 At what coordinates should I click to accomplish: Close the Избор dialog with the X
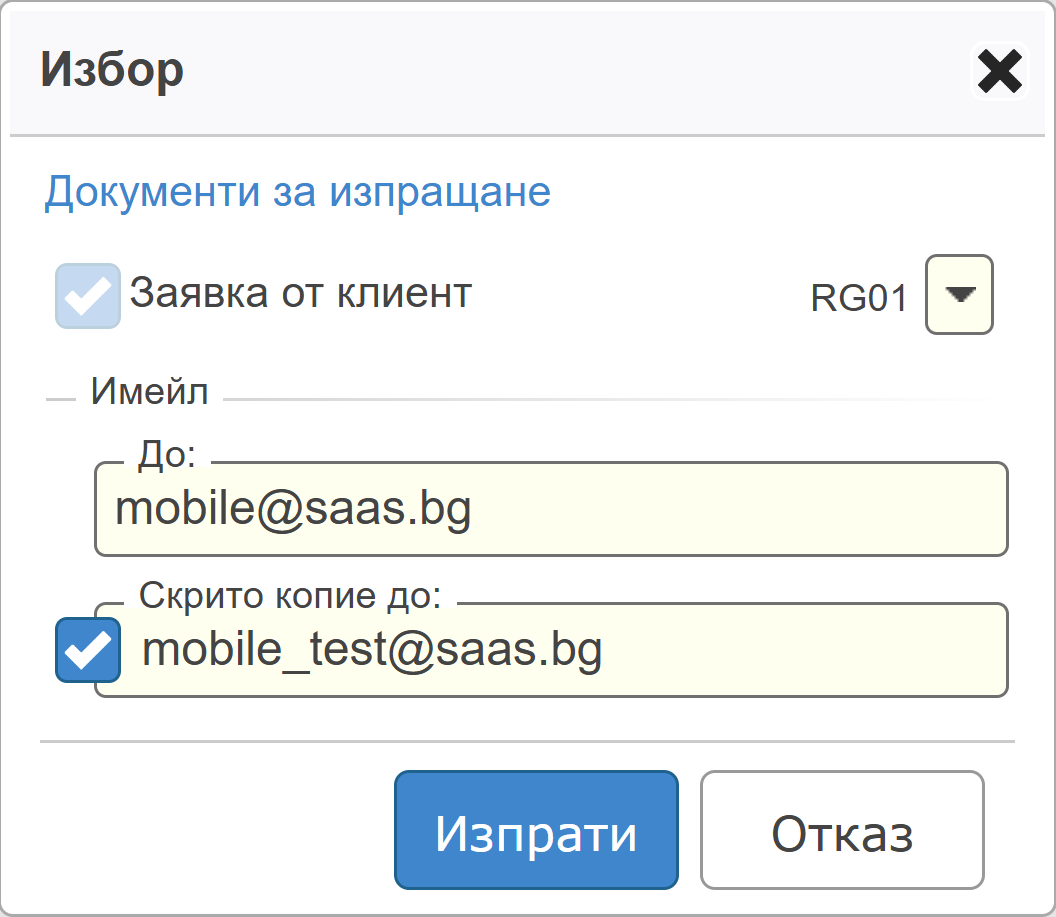pyautogui.click(x=999, y=72)
